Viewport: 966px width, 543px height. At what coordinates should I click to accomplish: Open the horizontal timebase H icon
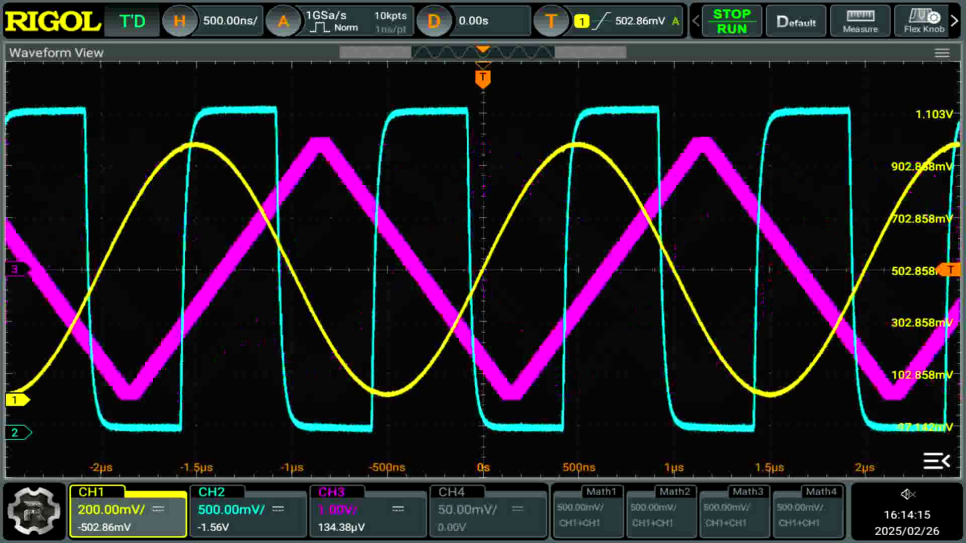[x=179, y=21]
